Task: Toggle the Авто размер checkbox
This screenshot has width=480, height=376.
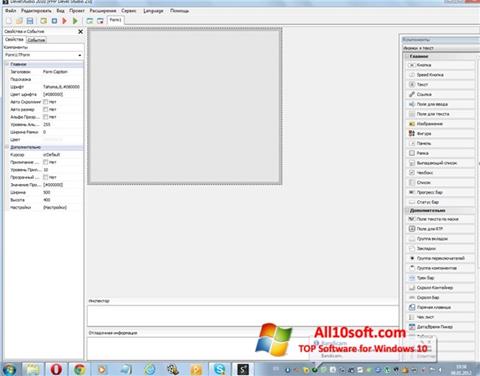Action: (x=46, y=110)
